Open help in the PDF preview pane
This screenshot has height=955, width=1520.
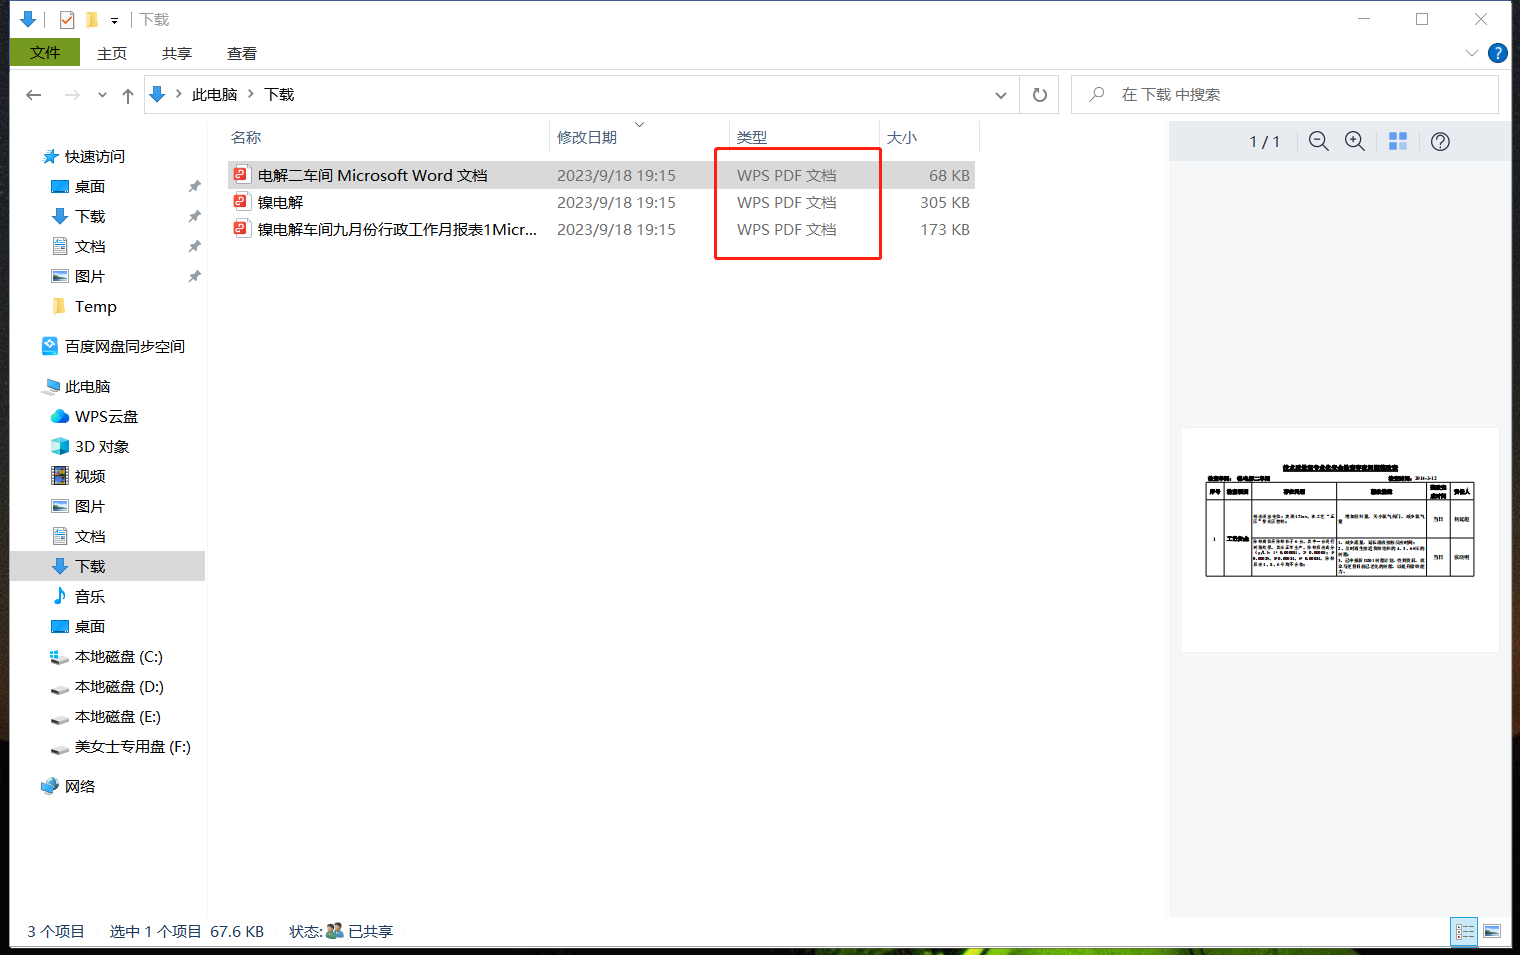(x=1440, y=141)
